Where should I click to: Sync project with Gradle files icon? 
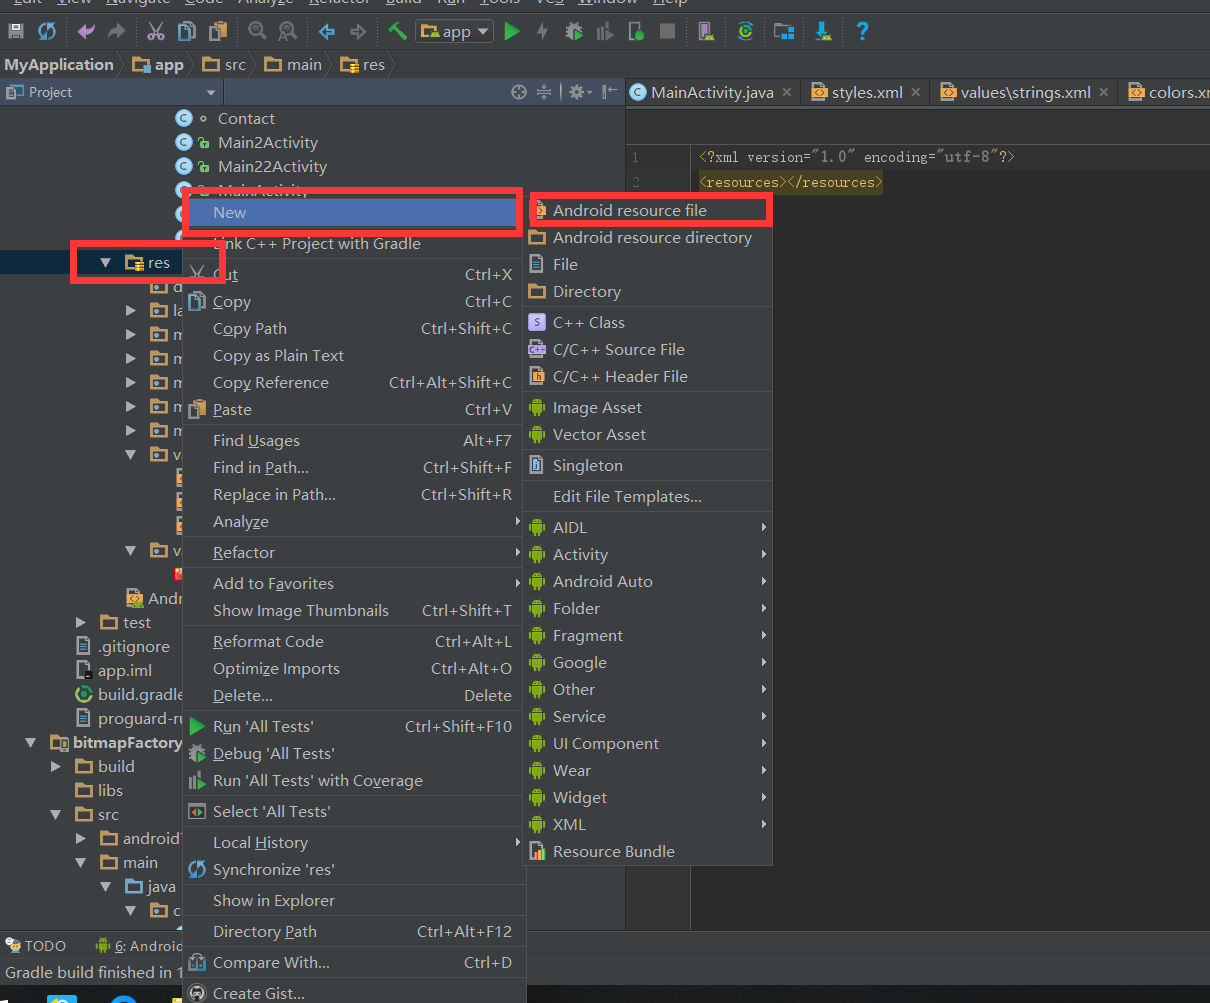746,31
